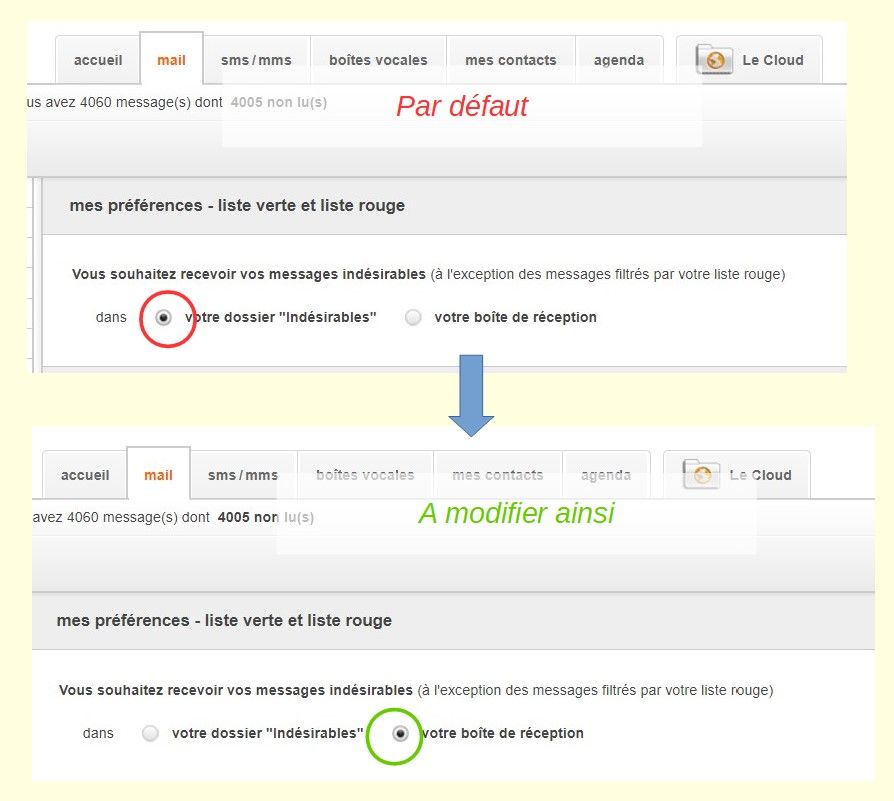
Task: Open the accueil tab in the bottom screenshot
Action: [85, 475]
